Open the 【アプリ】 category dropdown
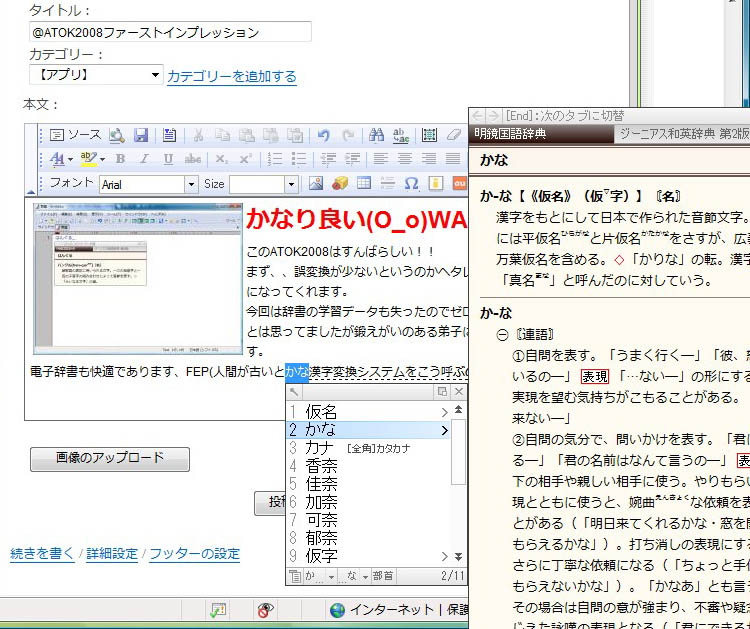This screenshot has width=750, height=629. tap(96, 75)
